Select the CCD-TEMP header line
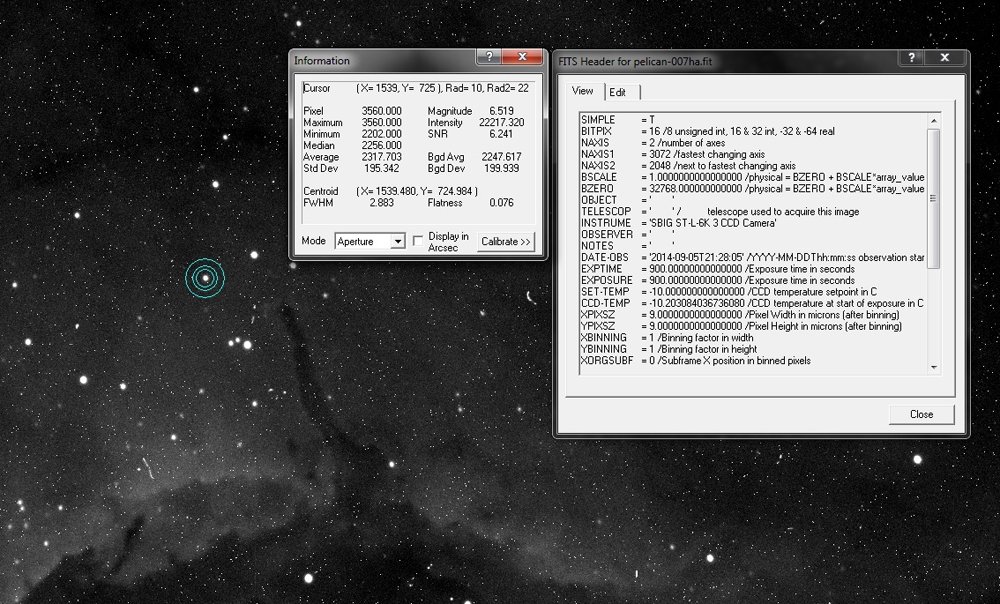Screen dimensions: 1000x604 click(x=753, y=304)
